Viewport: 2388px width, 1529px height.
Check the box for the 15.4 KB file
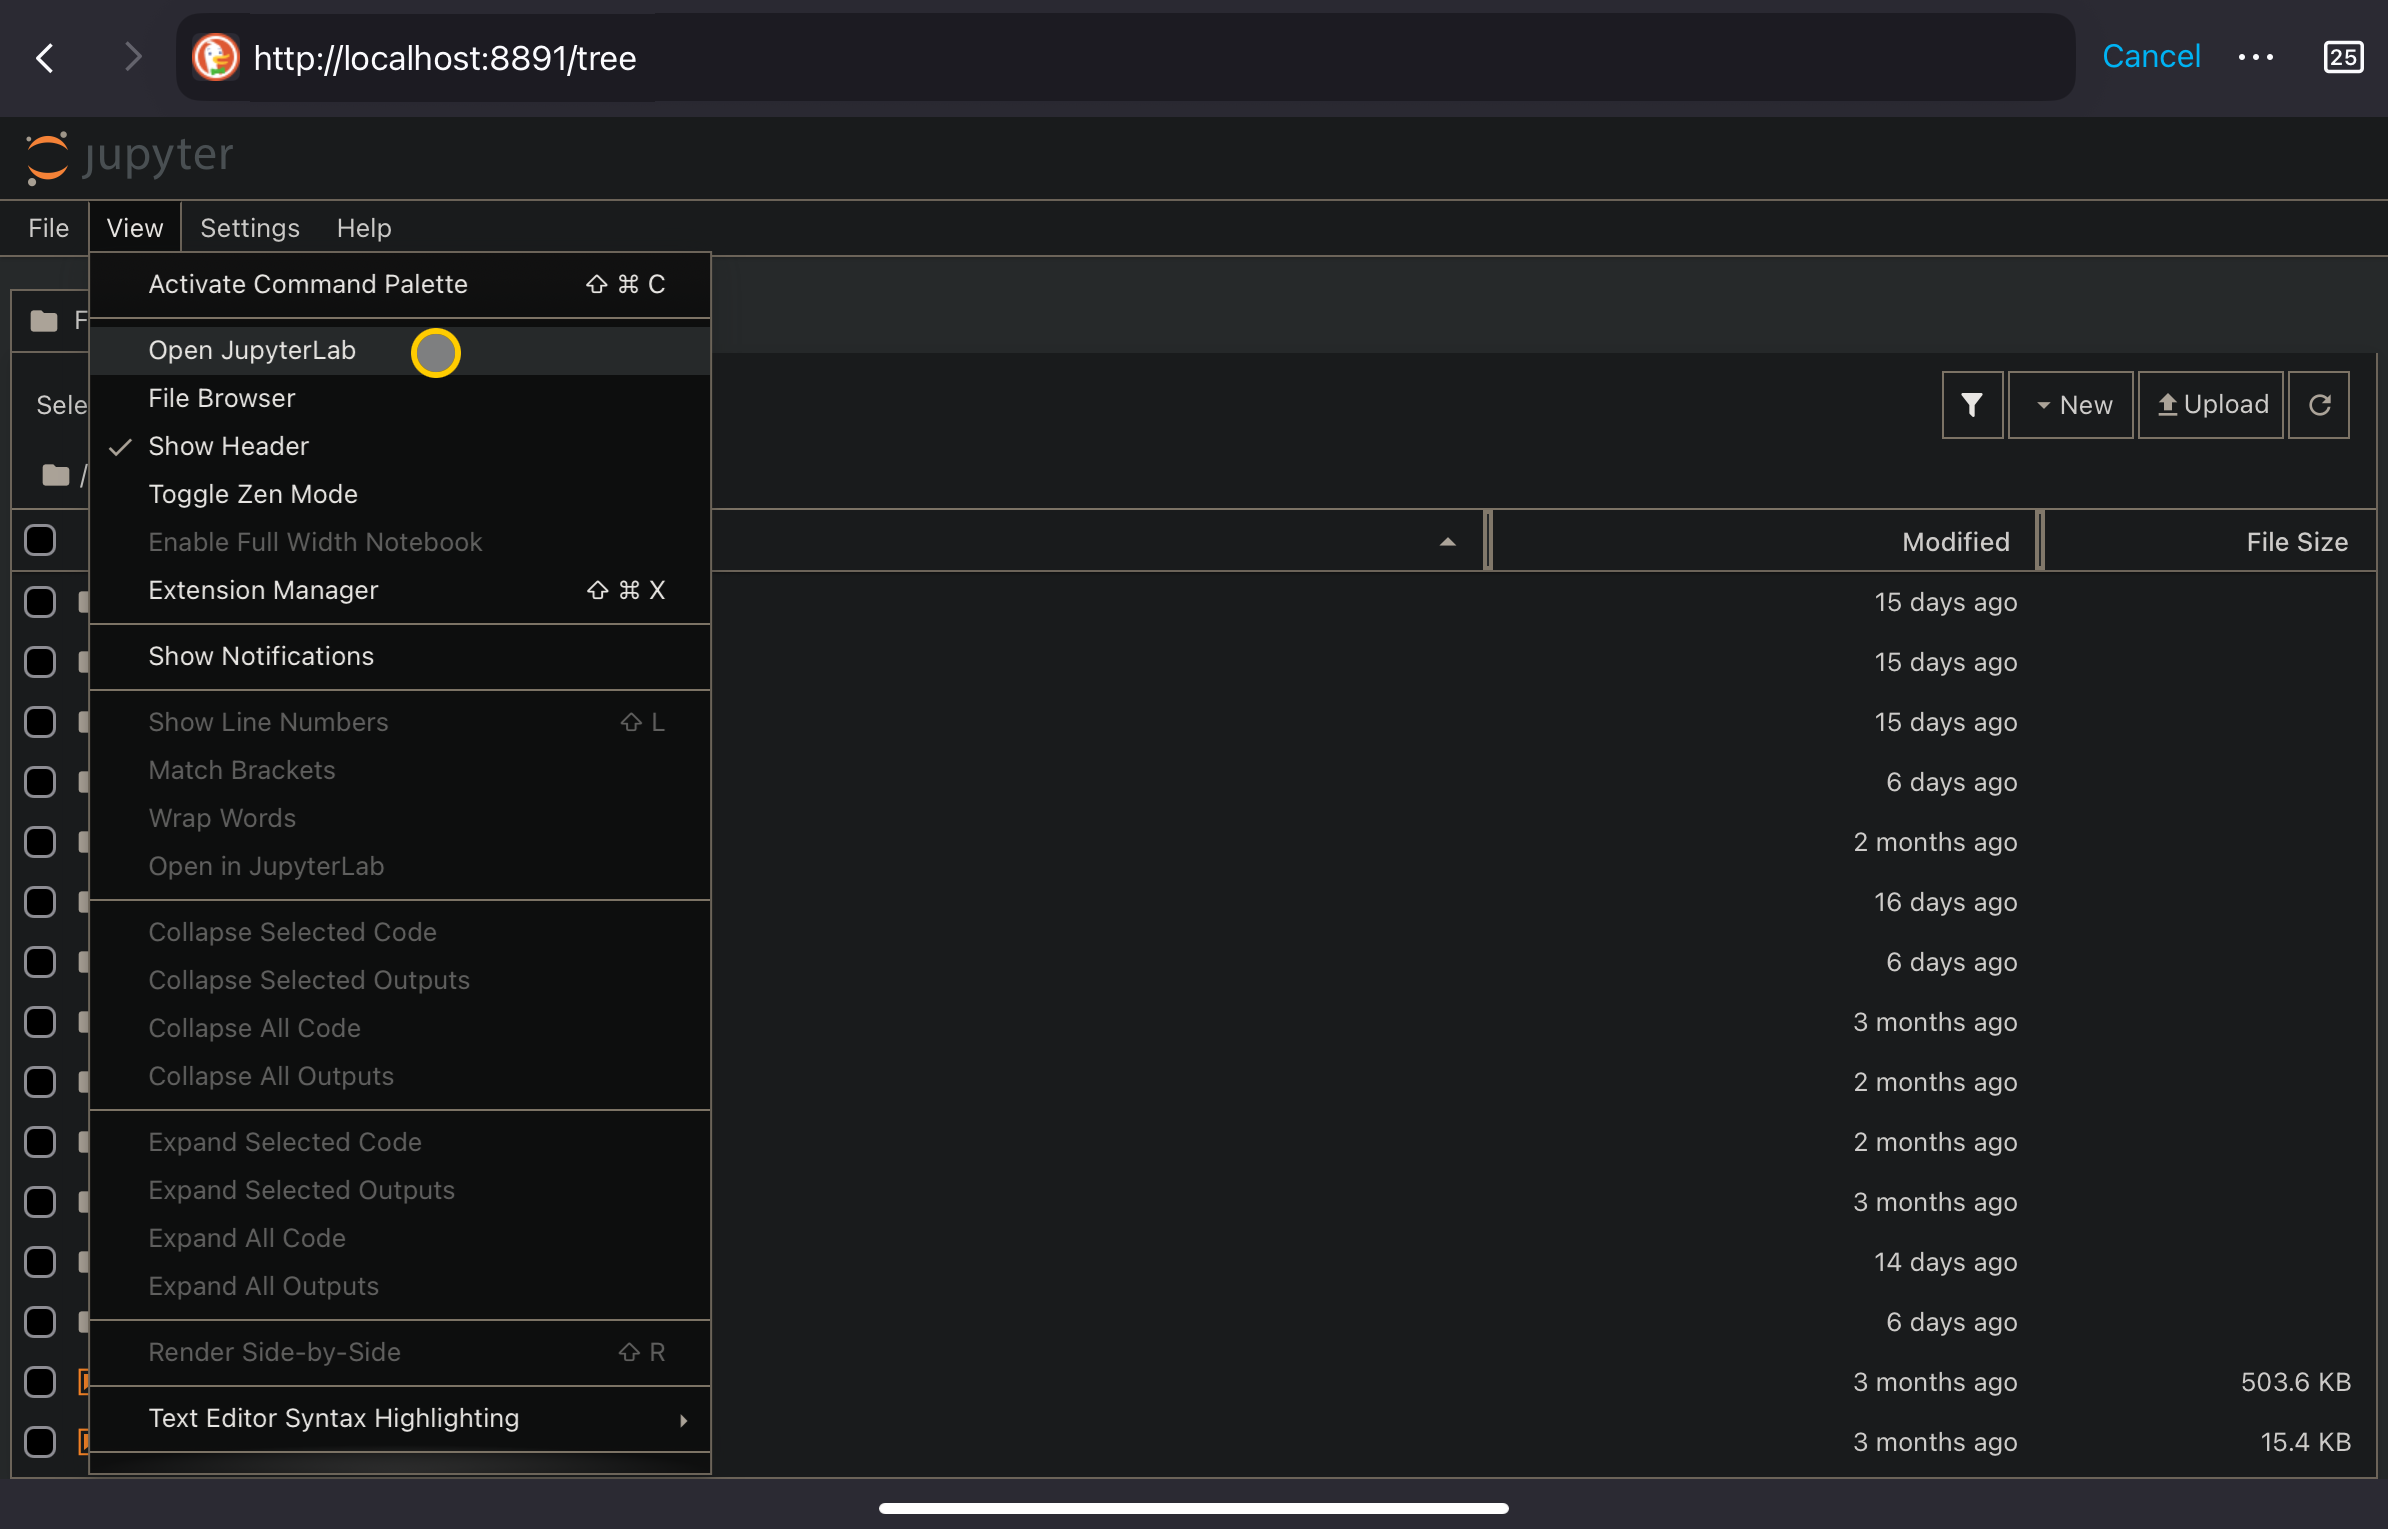point(40,1442)
